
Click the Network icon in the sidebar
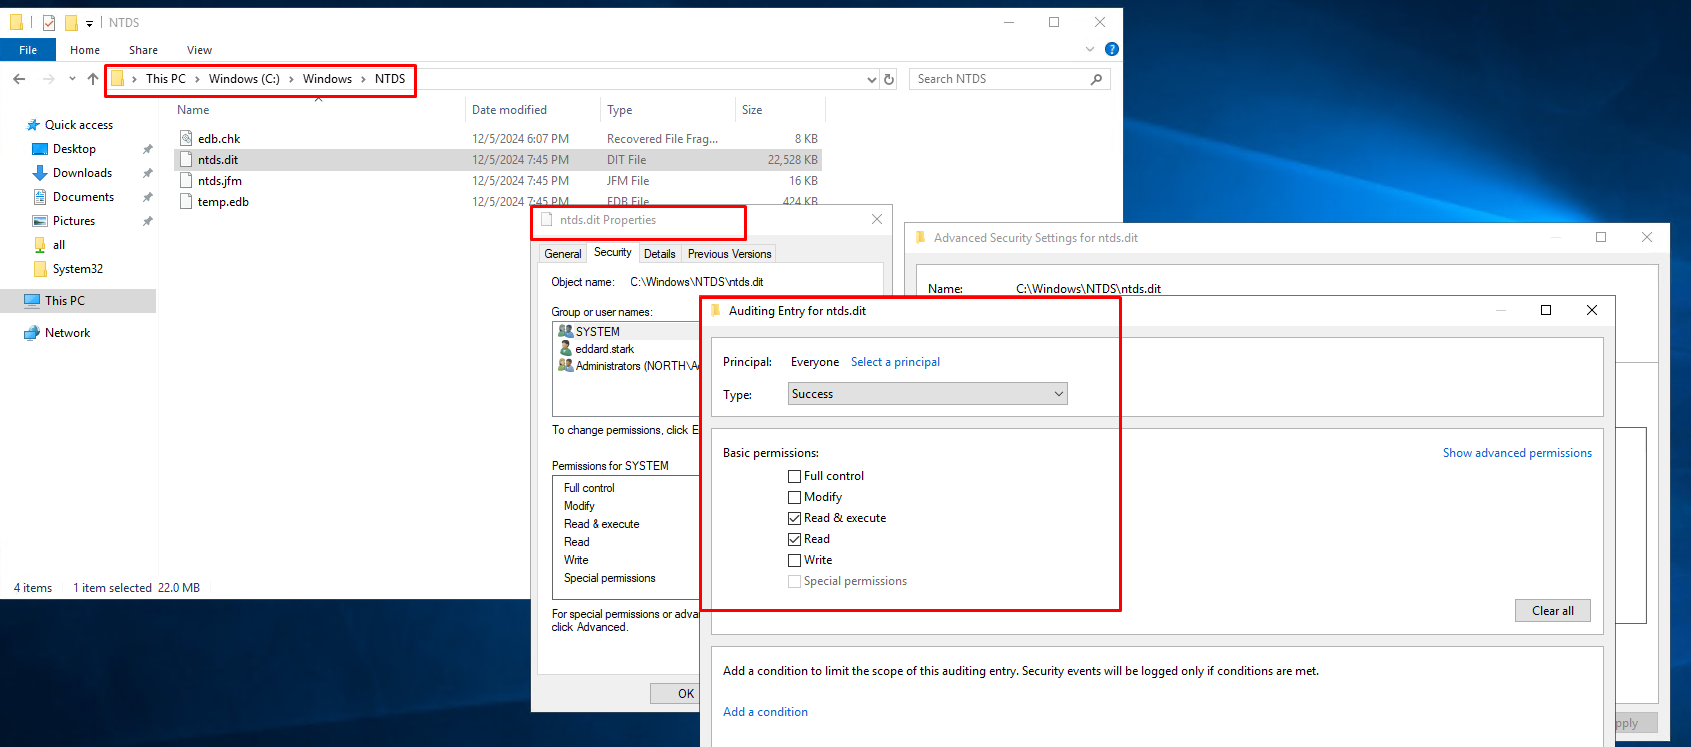pyautogui.click(x=32, y=333)
